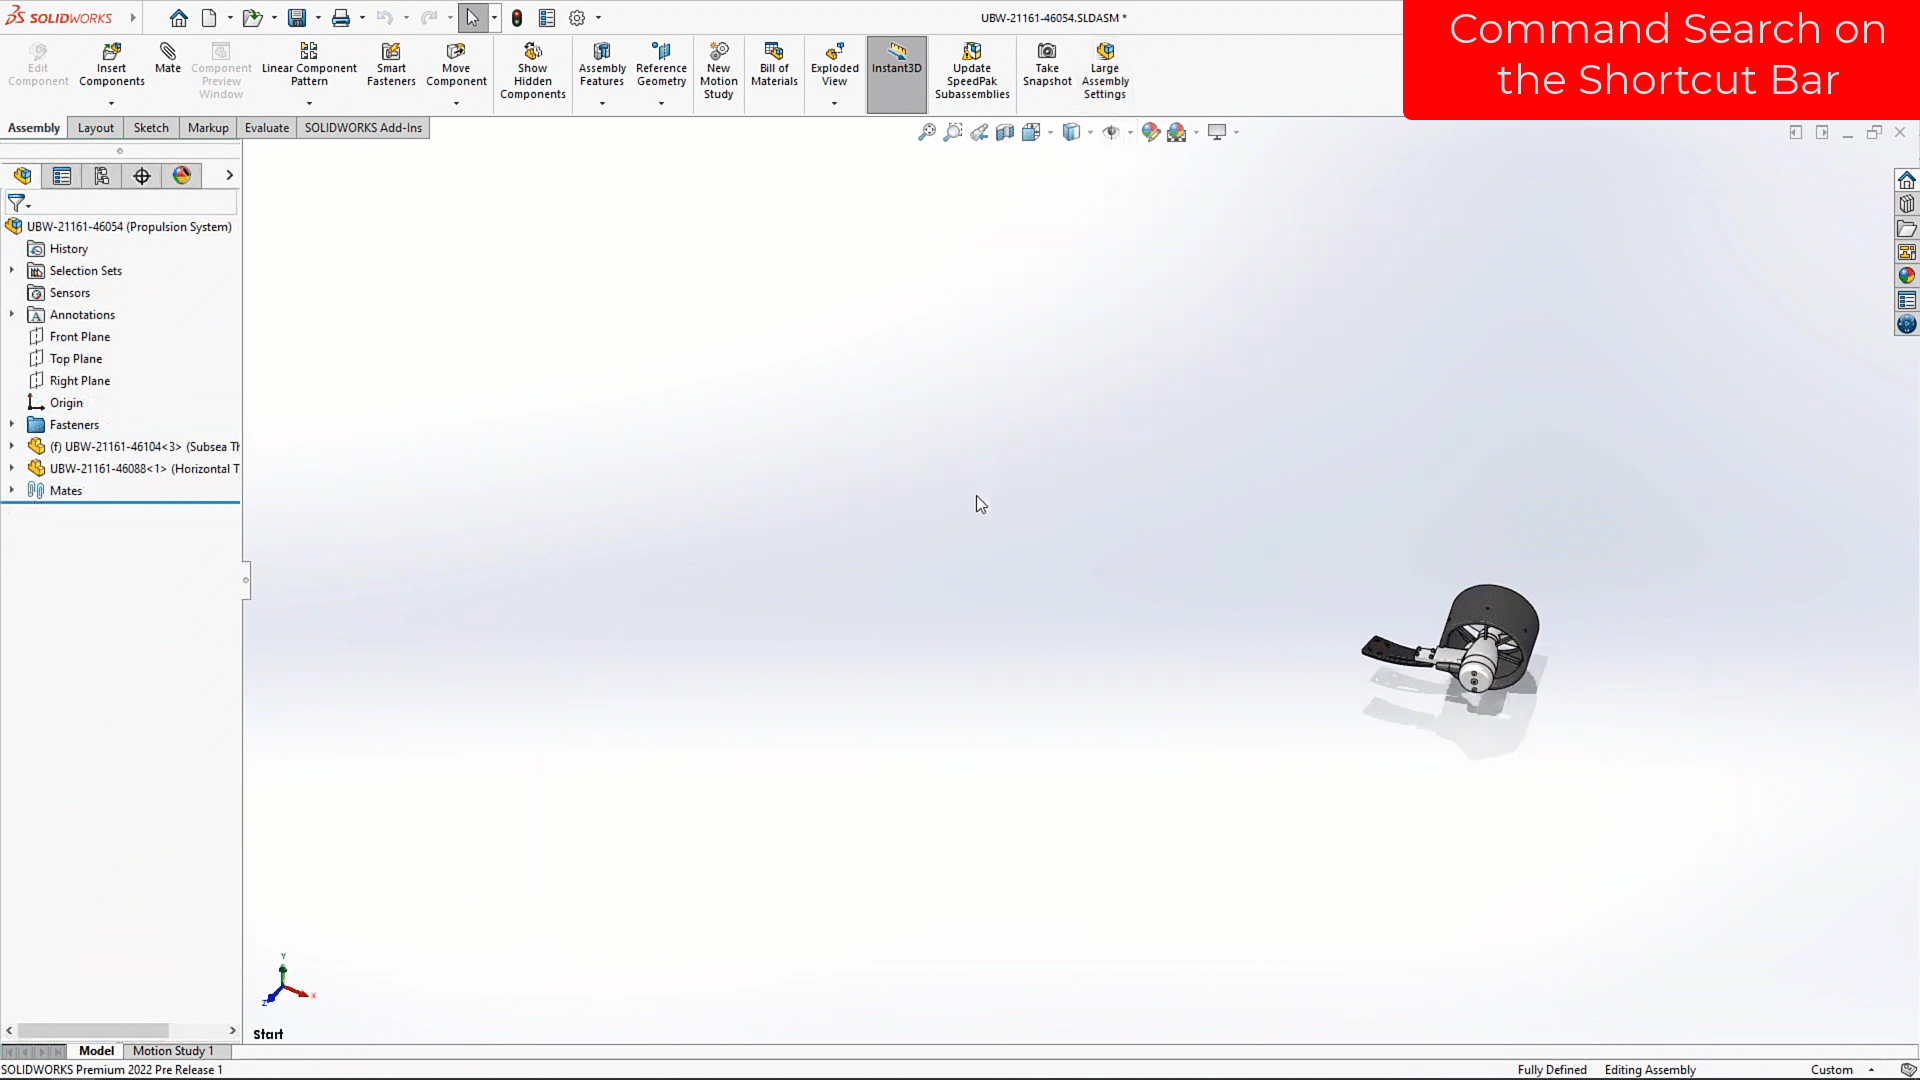Click Update SpeedPak Subassemblies

point(972,70)
